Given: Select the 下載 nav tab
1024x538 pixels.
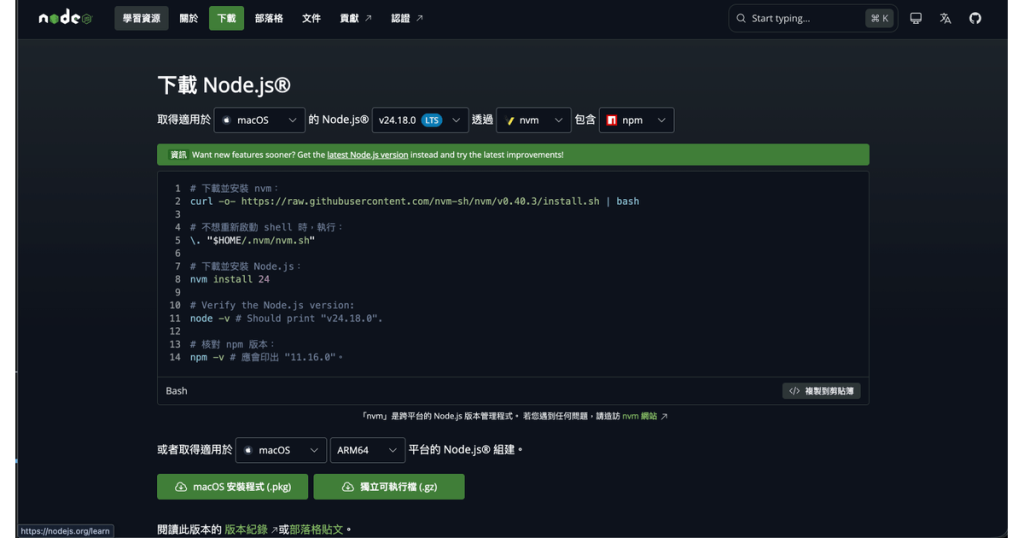Looking at the screenshot, I should 226,18.
